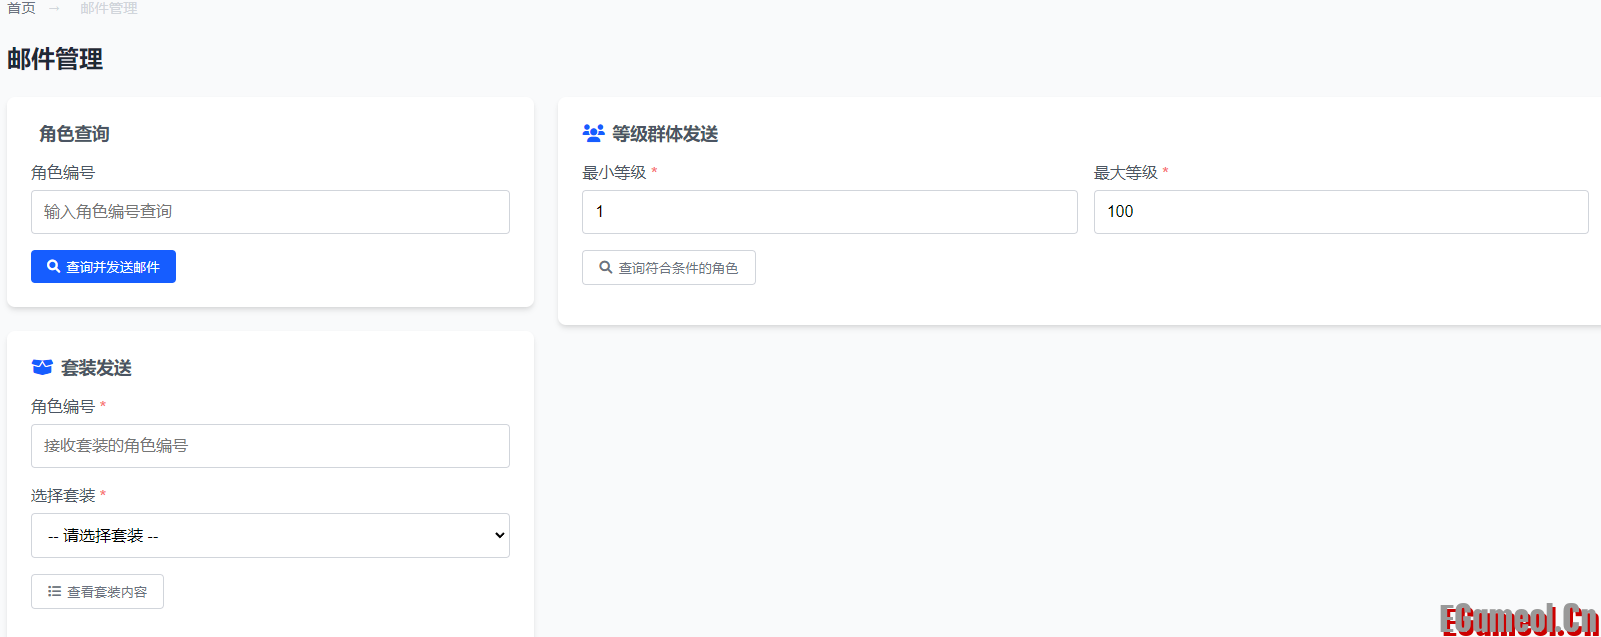The image size is (1601, 637).
Task: Click the search icon in 查询符合条件的角色
Action: tap(606, 268)
